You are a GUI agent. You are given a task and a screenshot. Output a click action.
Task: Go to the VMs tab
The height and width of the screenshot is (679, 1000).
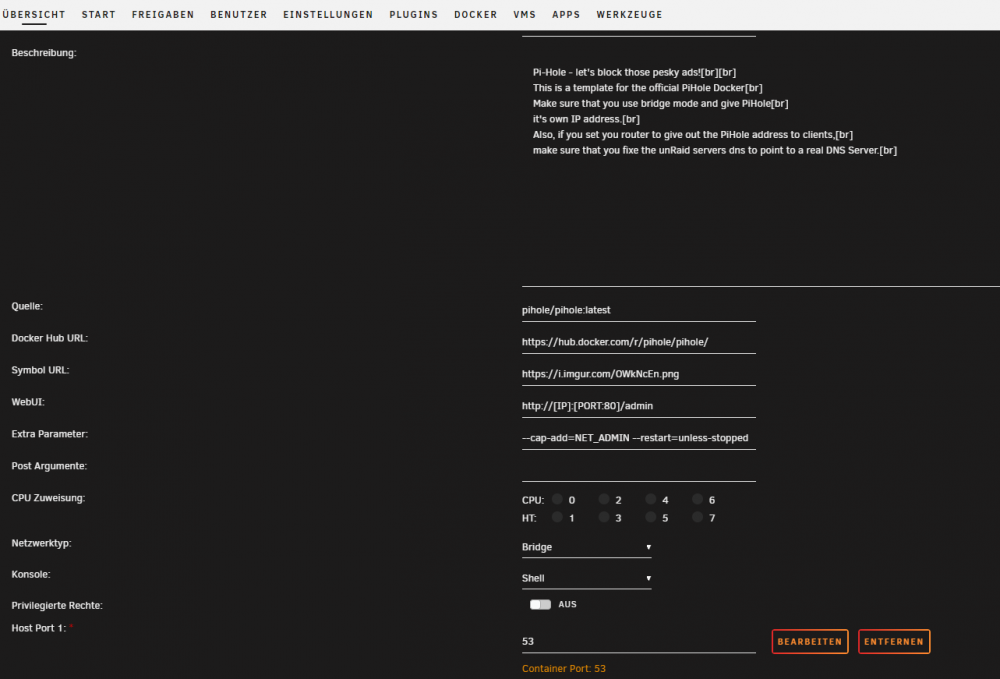point(525,14)
